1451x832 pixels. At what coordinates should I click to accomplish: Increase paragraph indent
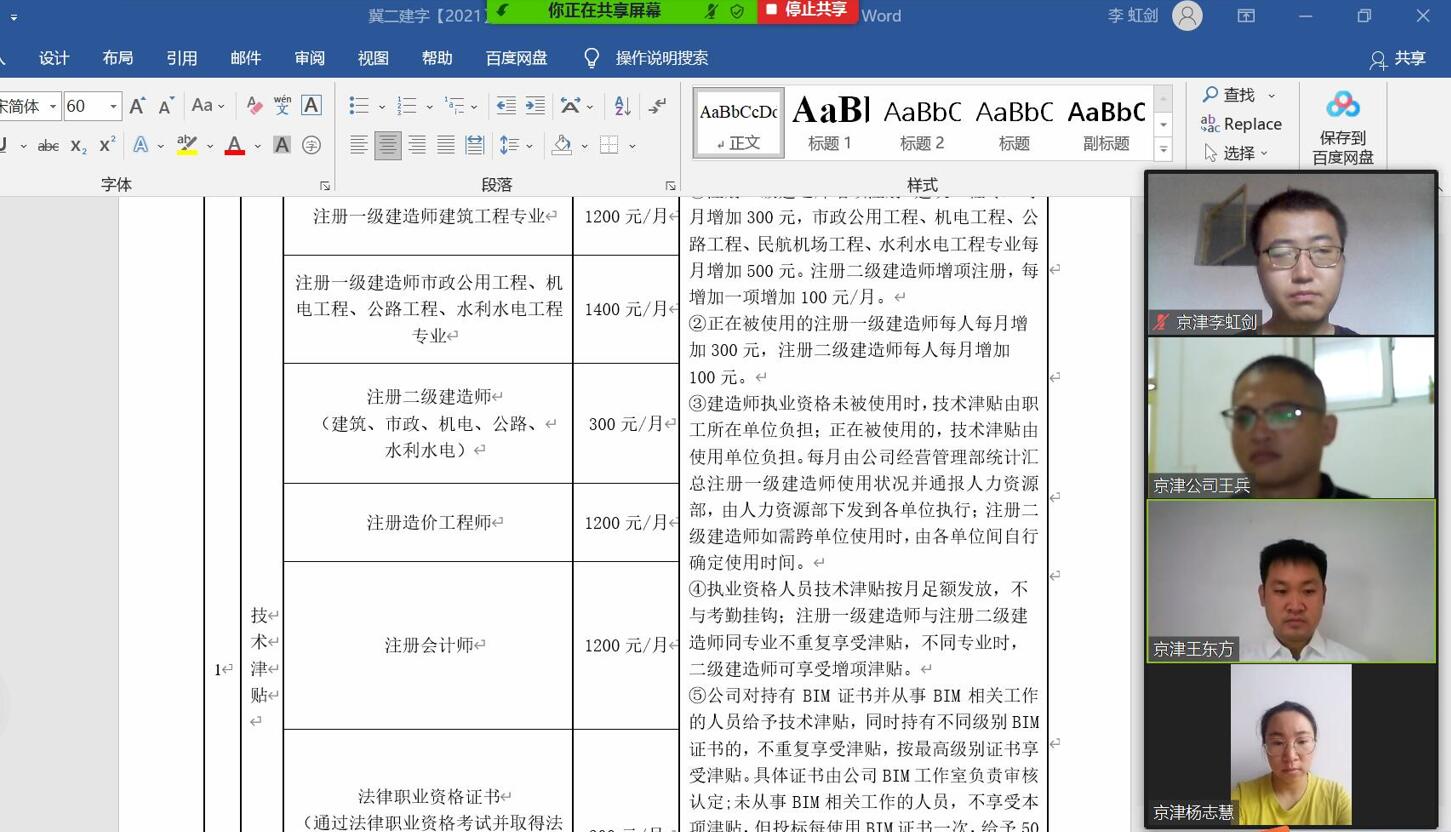(535, 106)
